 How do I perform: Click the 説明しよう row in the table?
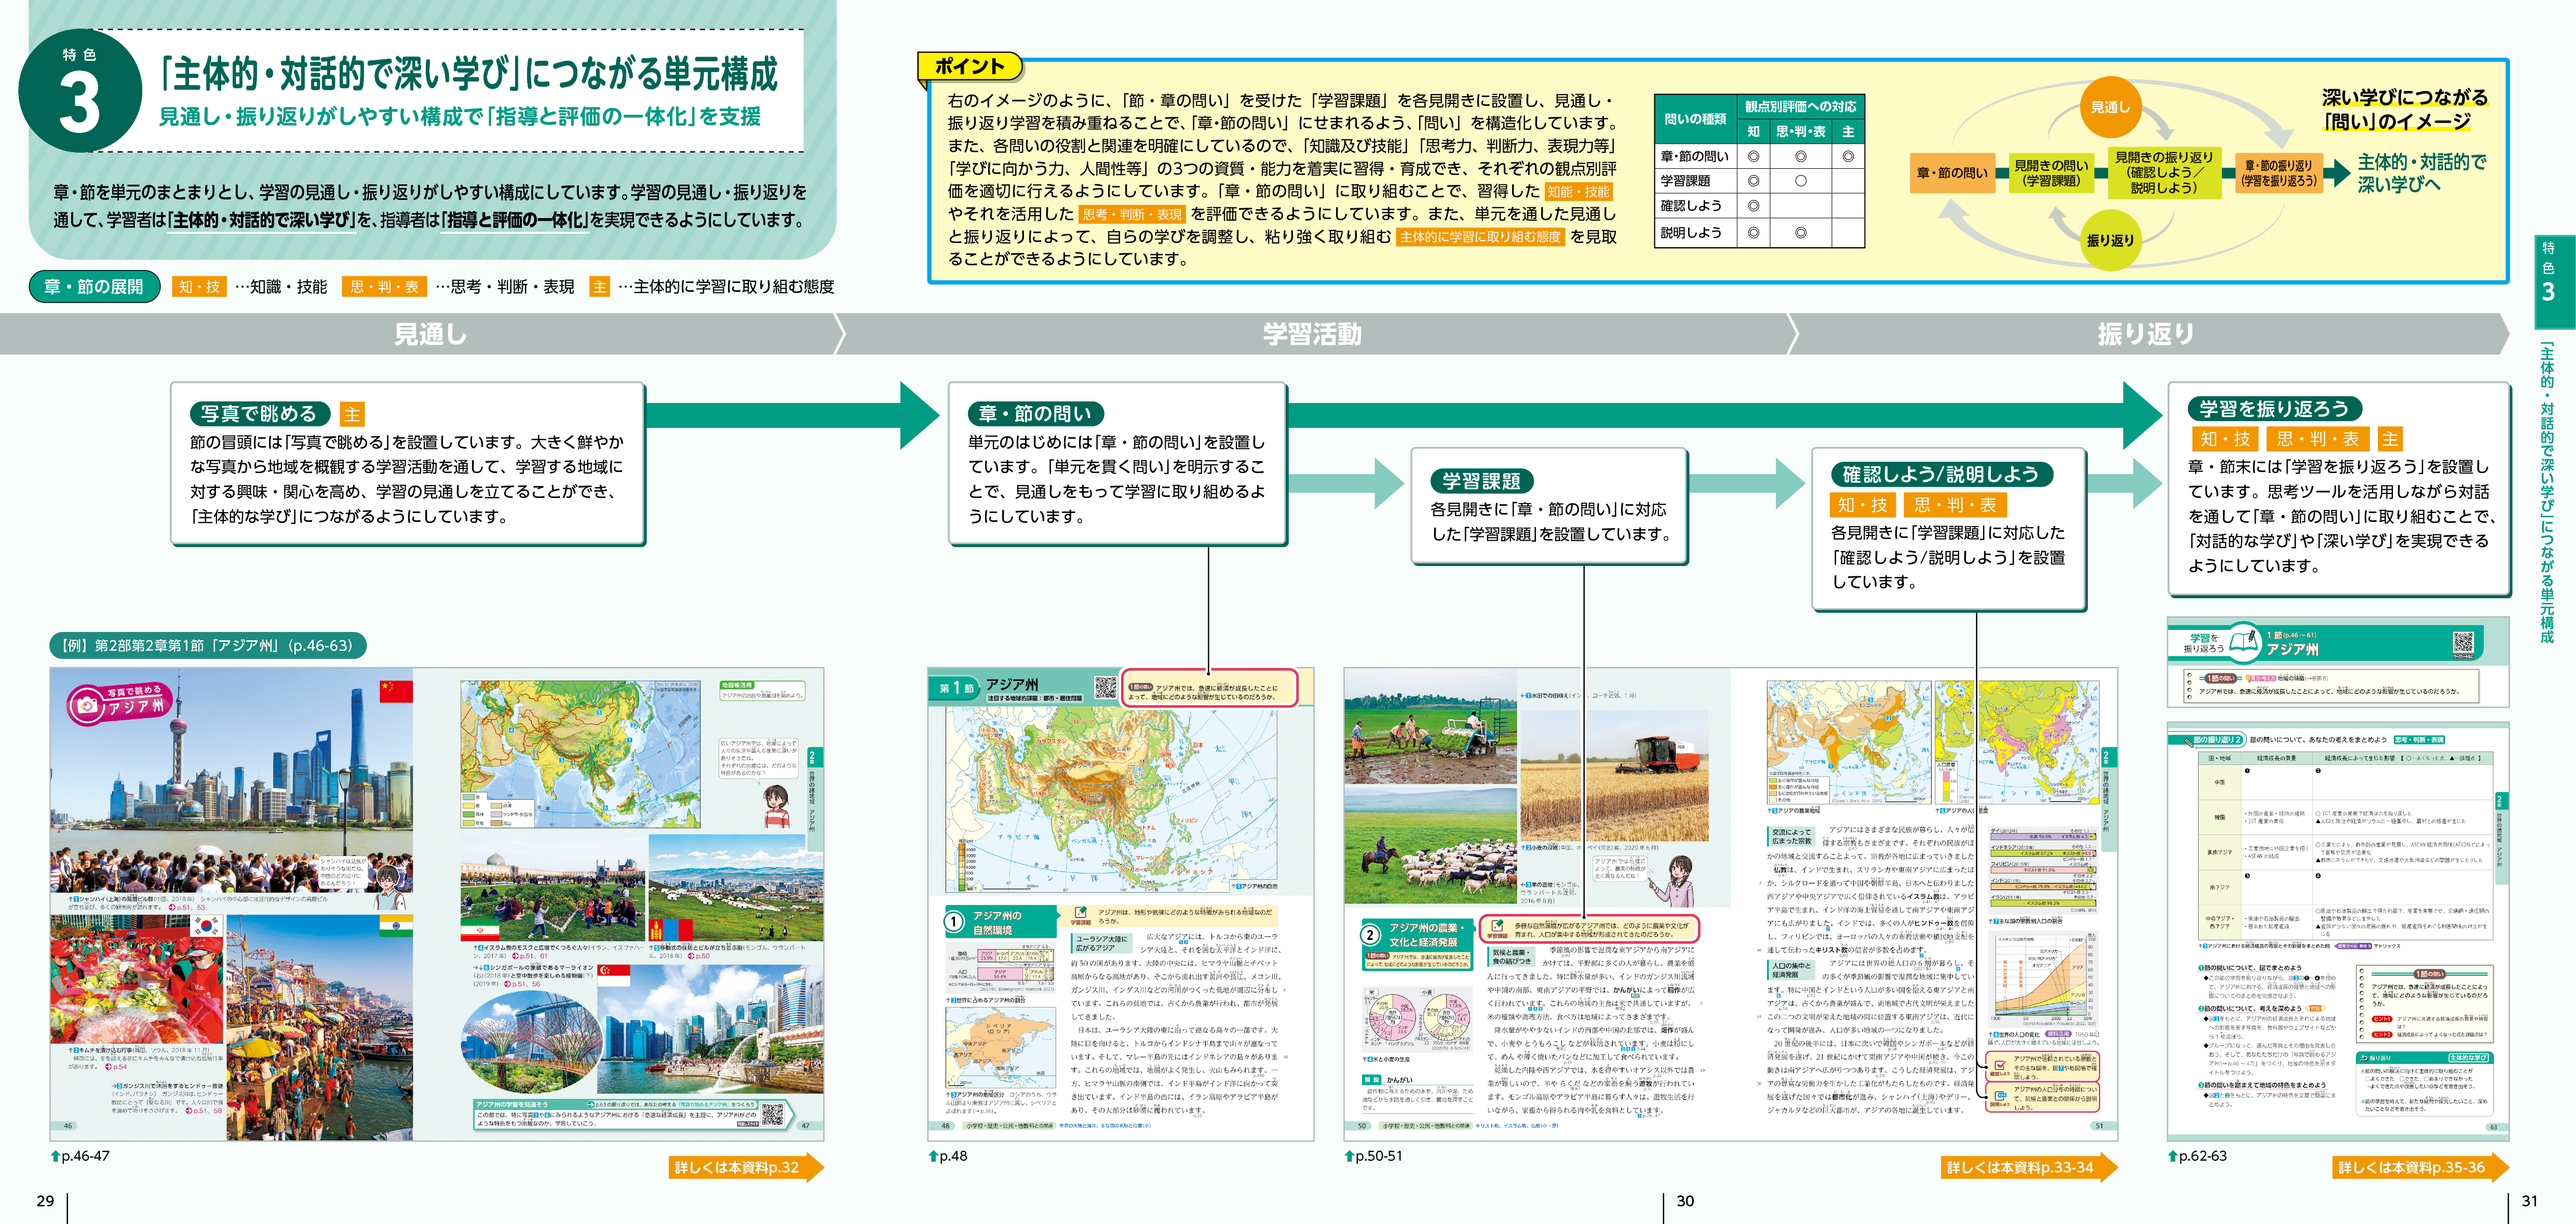1759,232
